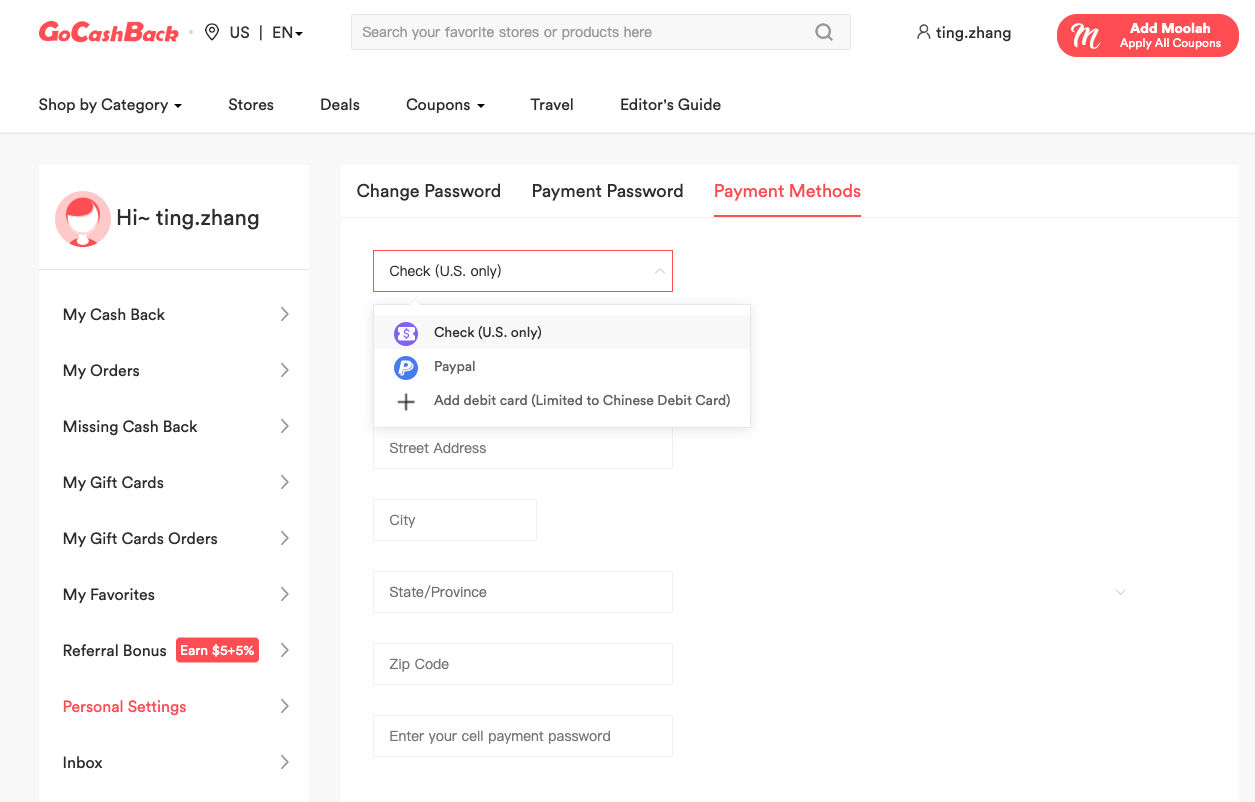Click the City input field

(x=455, y=520)
